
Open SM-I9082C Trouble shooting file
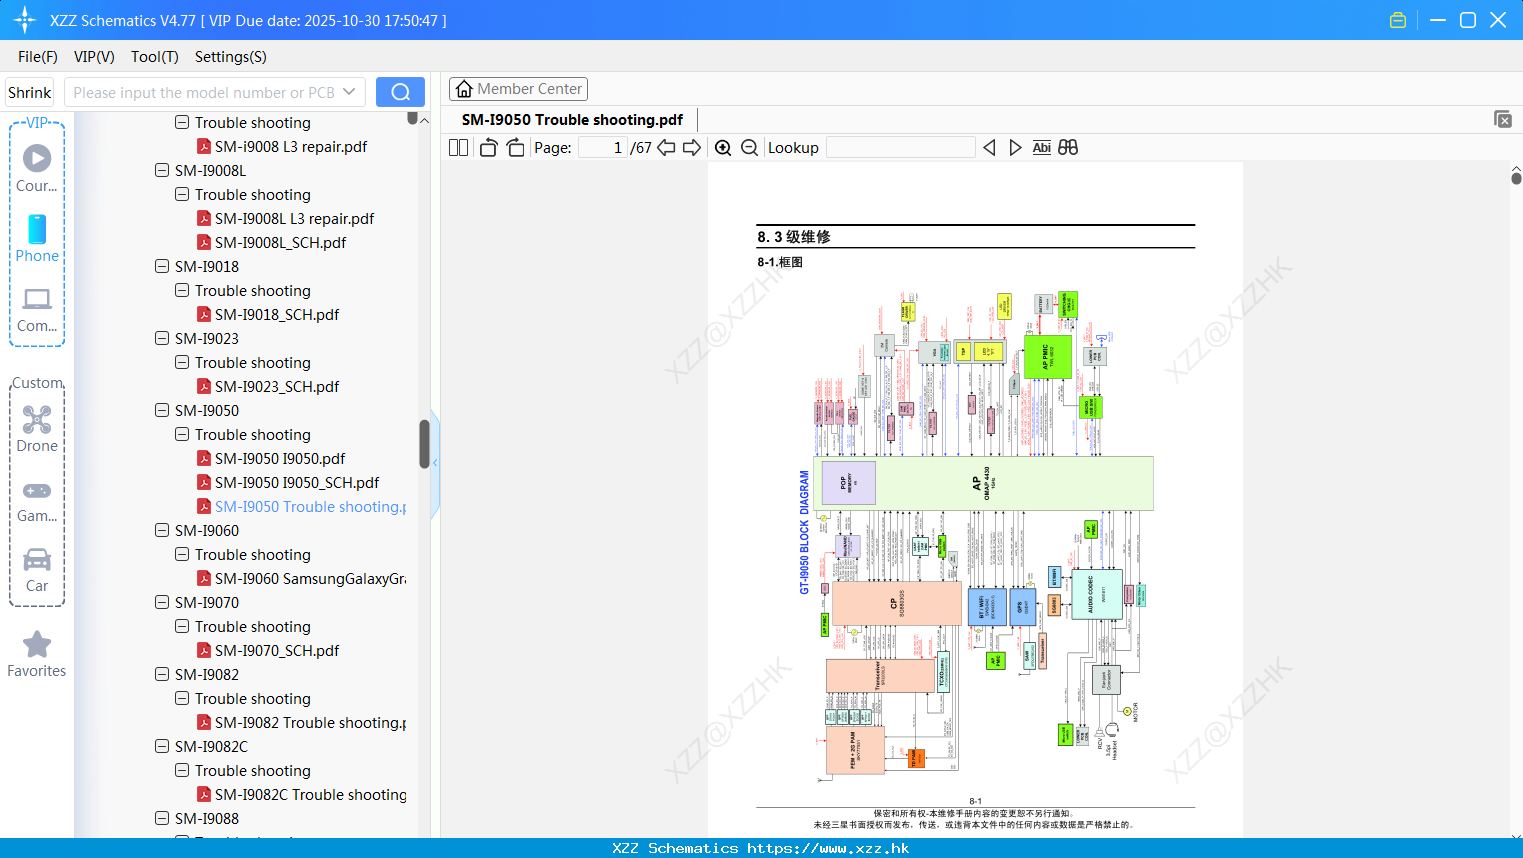tap(301, 794)
